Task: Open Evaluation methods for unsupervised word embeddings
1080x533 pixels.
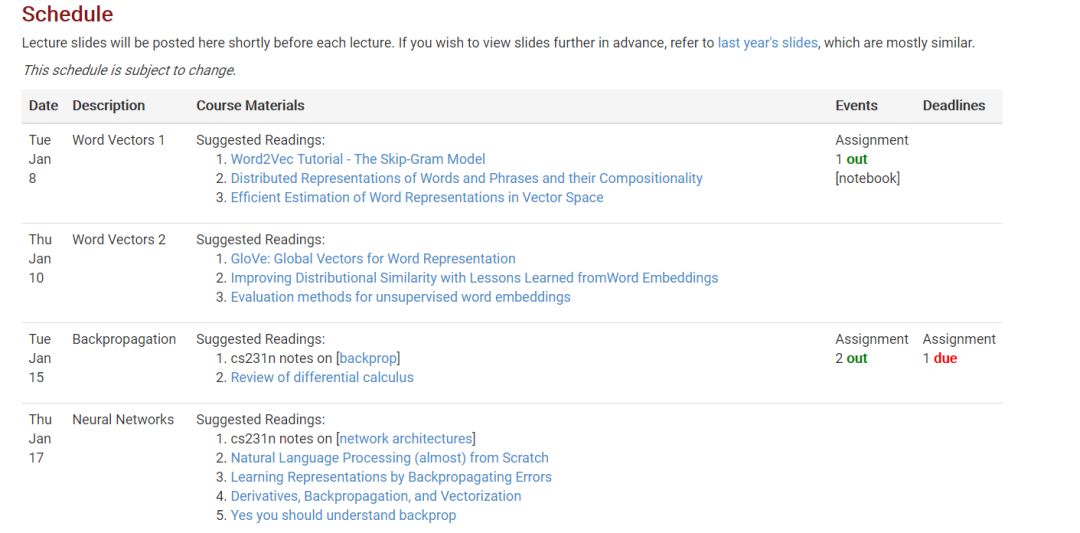Action: tap(400, 297)
